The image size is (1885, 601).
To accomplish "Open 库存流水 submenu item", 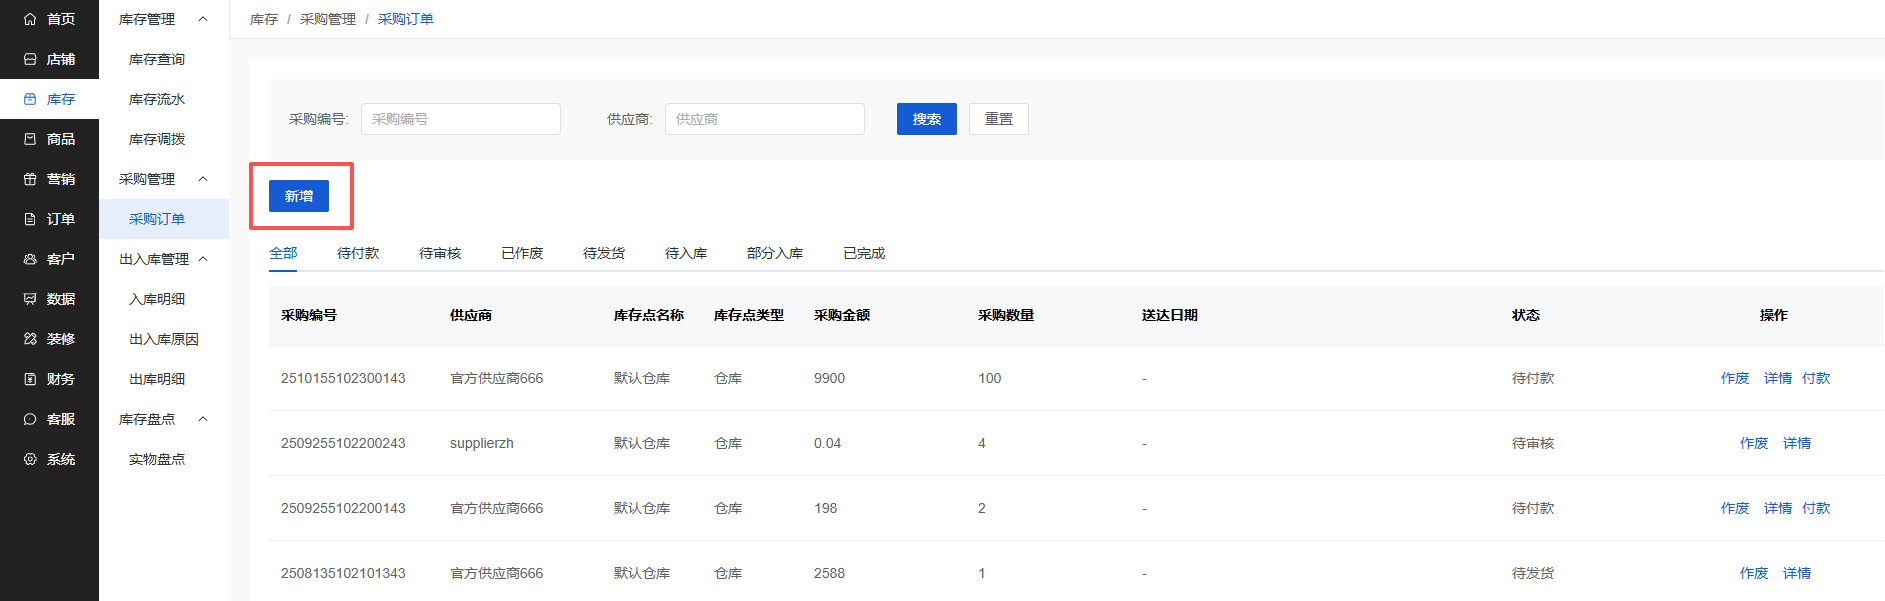I will coord(157,99).
